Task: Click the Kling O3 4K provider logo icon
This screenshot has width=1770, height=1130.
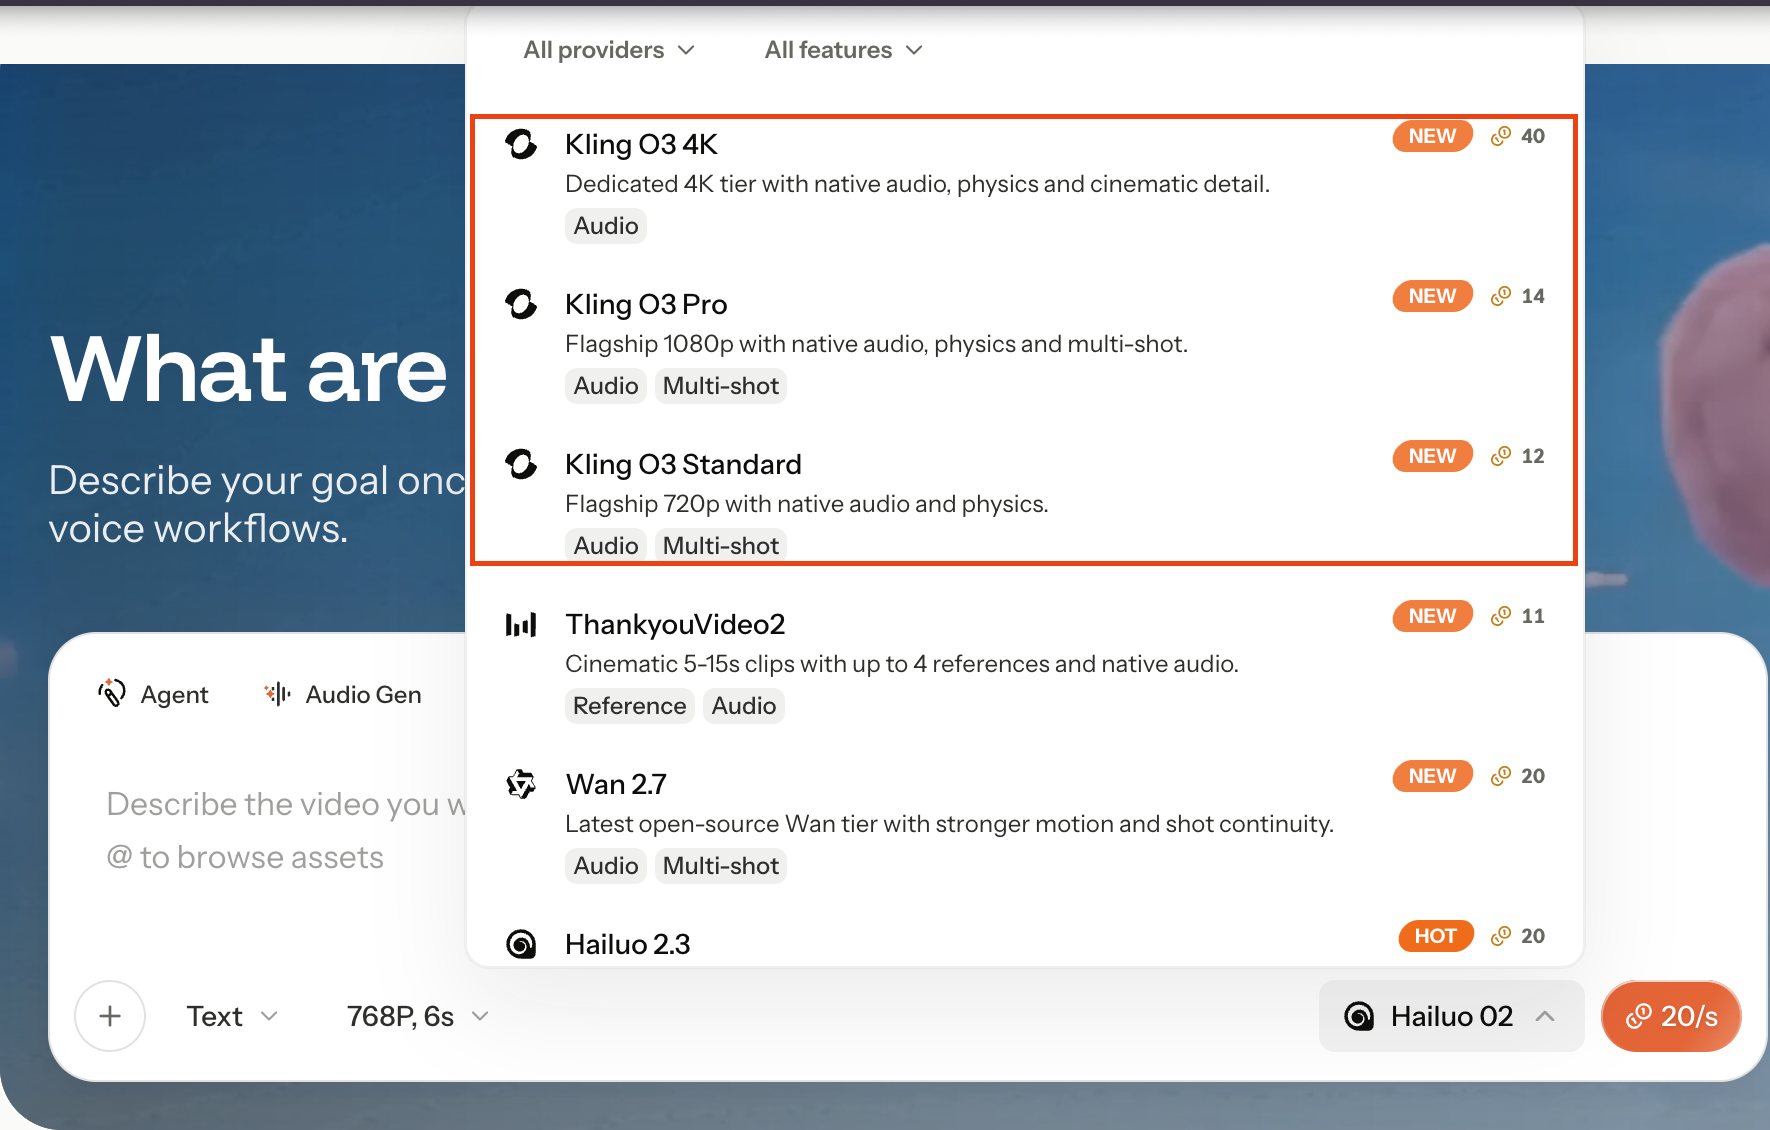Action: click(x=521, y=144)
